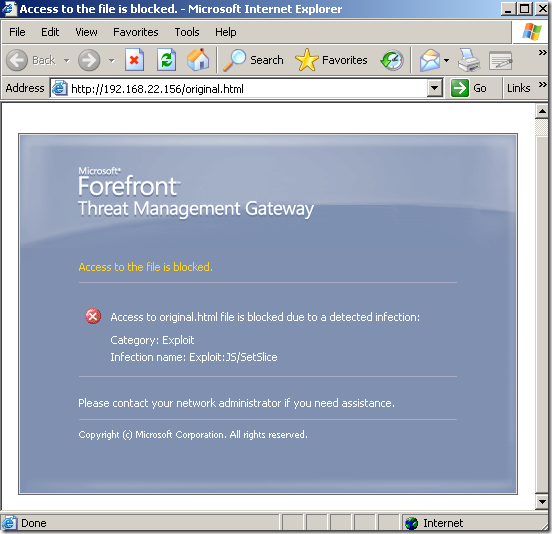Click the Edit page icon in toolbar

click(500, 61)
